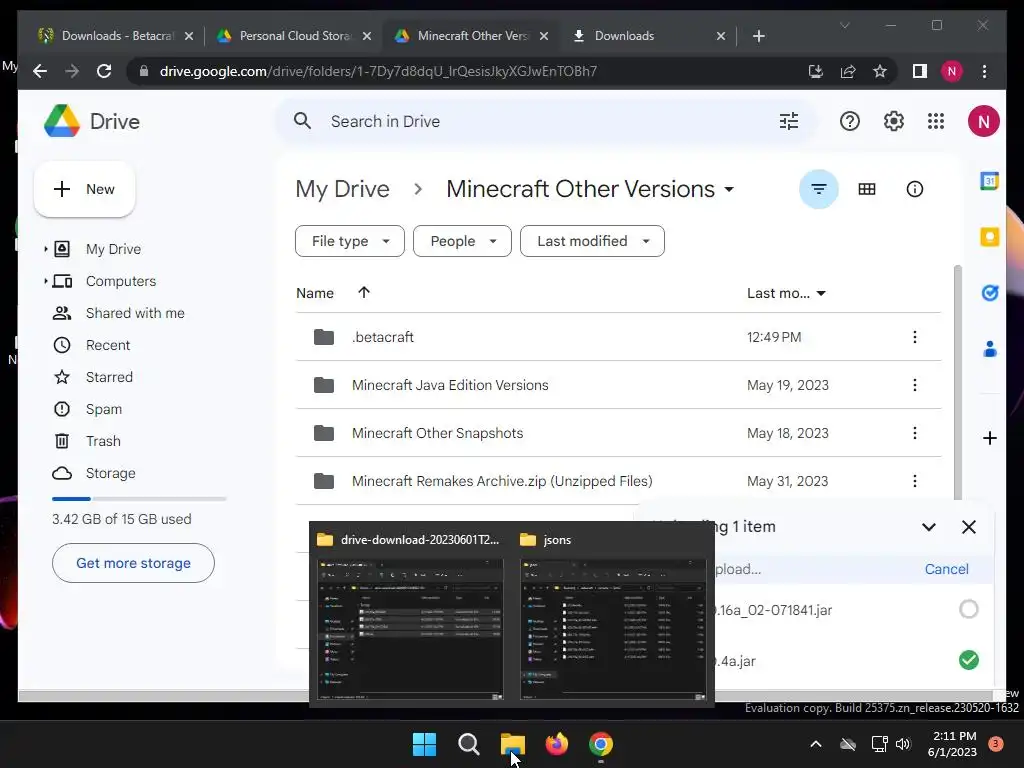Expand My Drive tree in sidebar
The width and height of the screenshot is (1024, 768).
pos(46,249)
